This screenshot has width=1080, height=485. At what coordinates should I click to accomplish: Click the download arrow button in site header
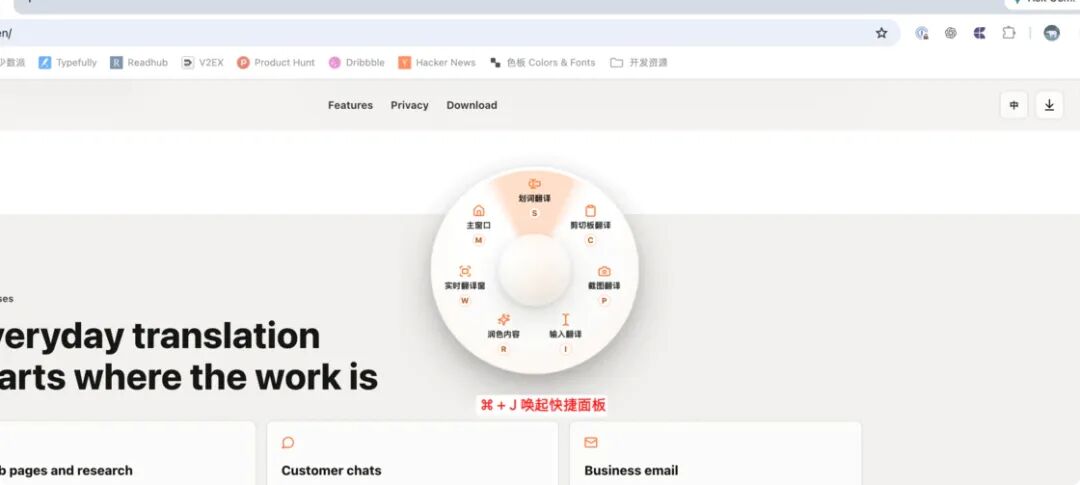tap(1049, 105)
